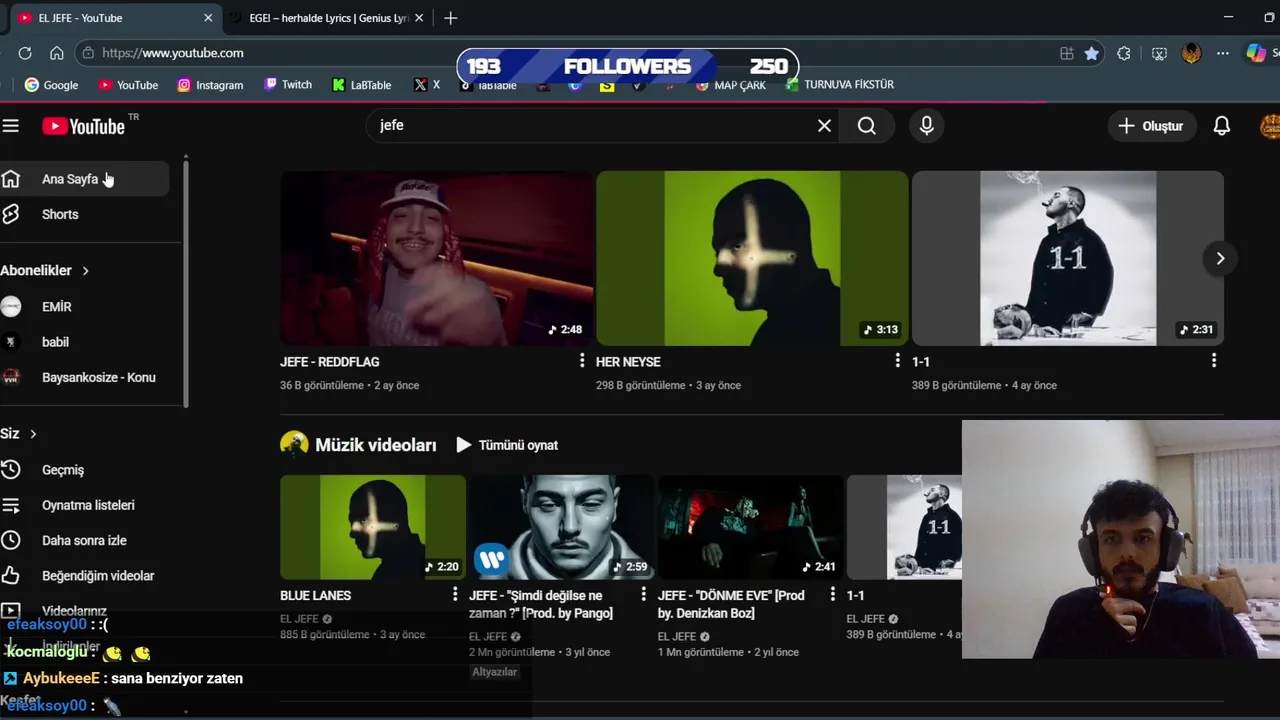1280x720 pixels.
Task: Open the MAP ÇARK bookmark
Action: coord(731,85)
